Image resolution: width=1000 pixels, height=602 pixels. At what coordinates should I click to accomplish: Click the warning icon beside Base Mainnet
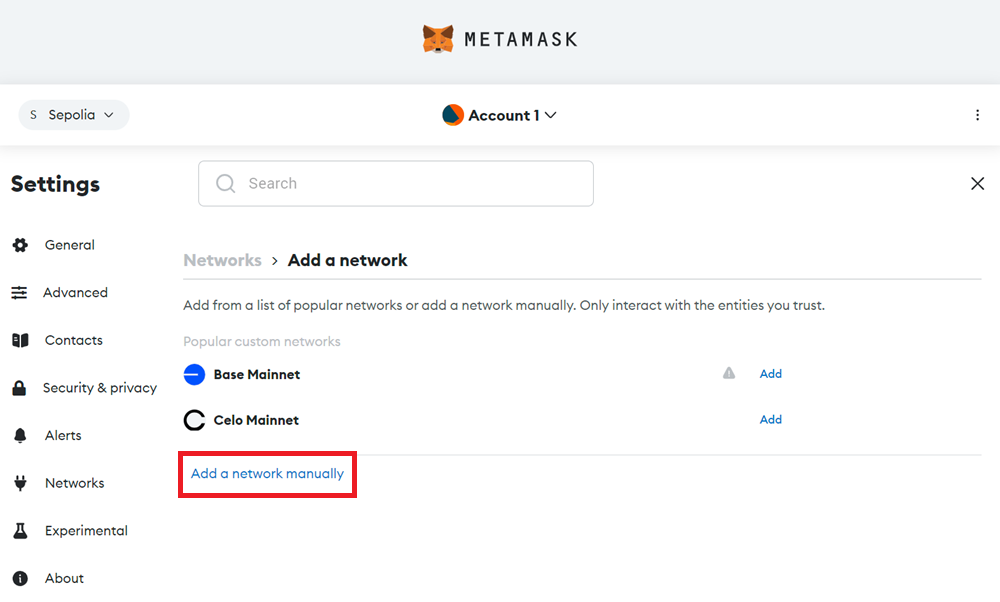728,373
